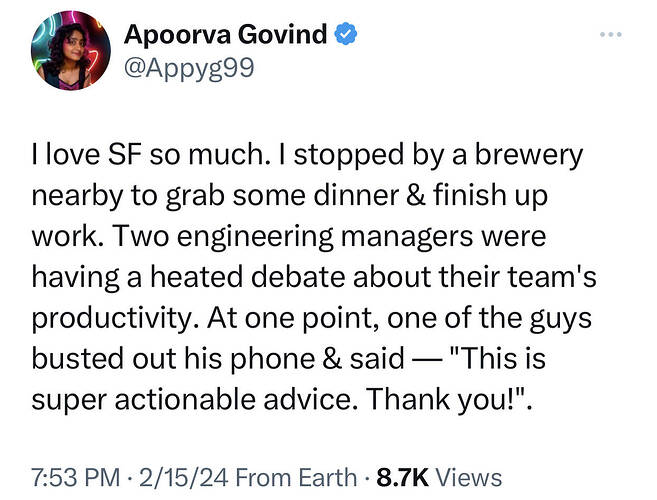Click the Apoorva Govind display name
The width and height of the screenshot is (657, 500).
click(x=224, y=34)
